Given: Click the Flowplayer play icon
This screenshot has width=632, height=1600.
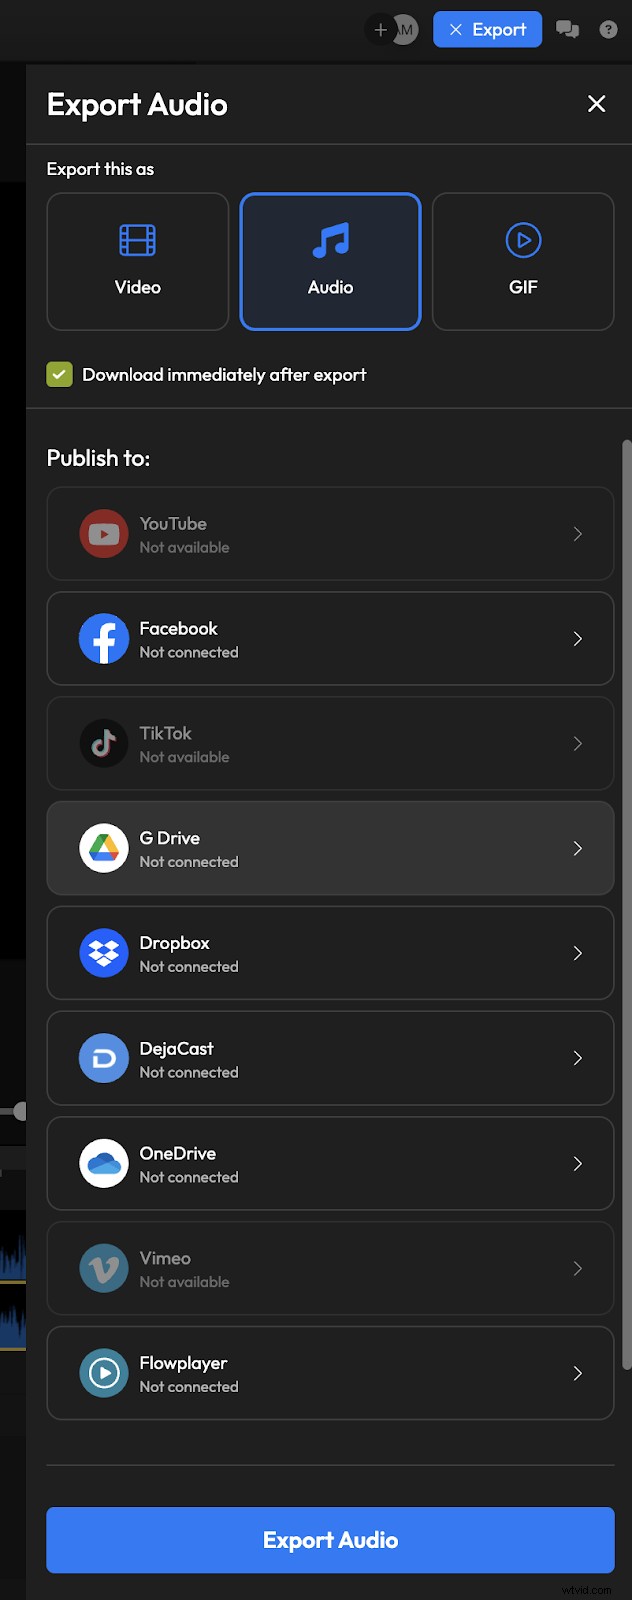Looking at the screenshot, I should point(104,1373).
